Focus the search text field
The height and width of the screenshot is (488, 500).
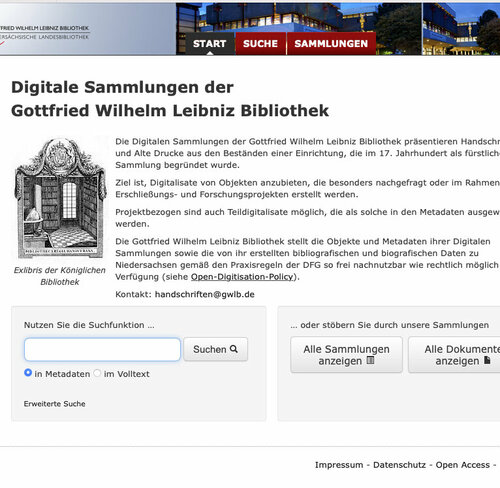point(102,349)
